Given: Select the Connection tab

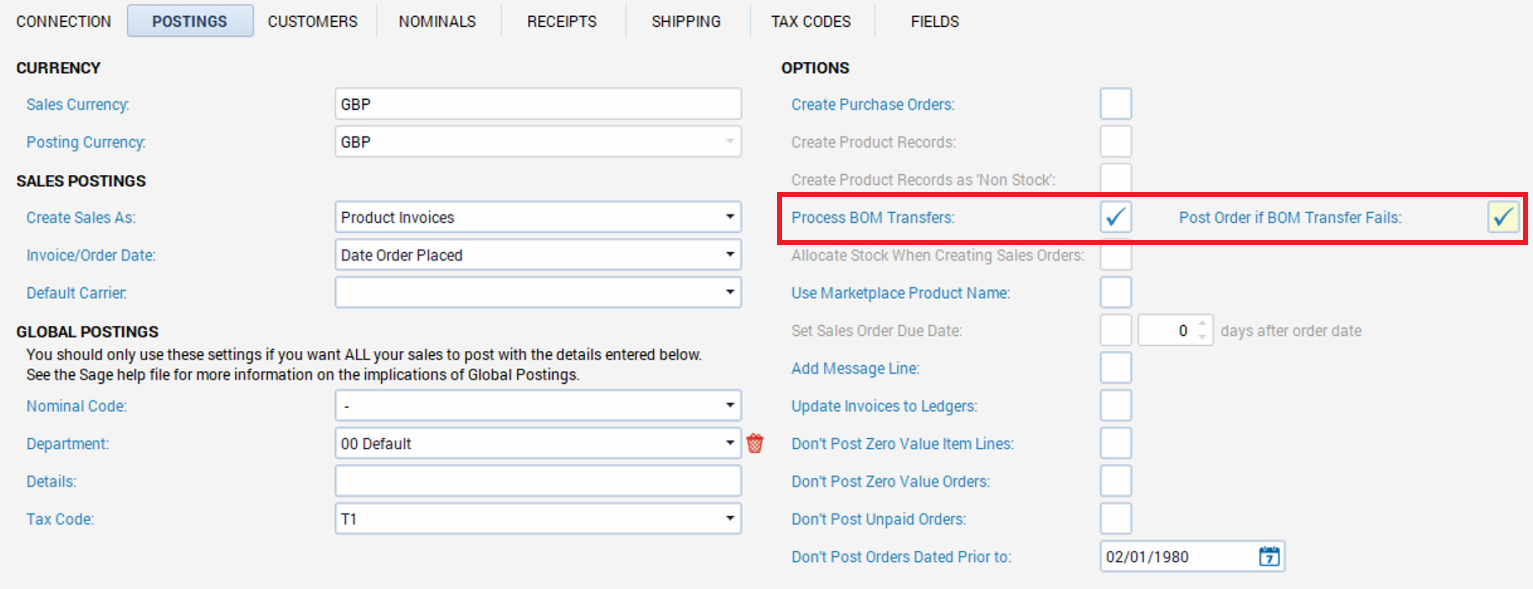Looking at the screenshot, I should tap(64, 21).
